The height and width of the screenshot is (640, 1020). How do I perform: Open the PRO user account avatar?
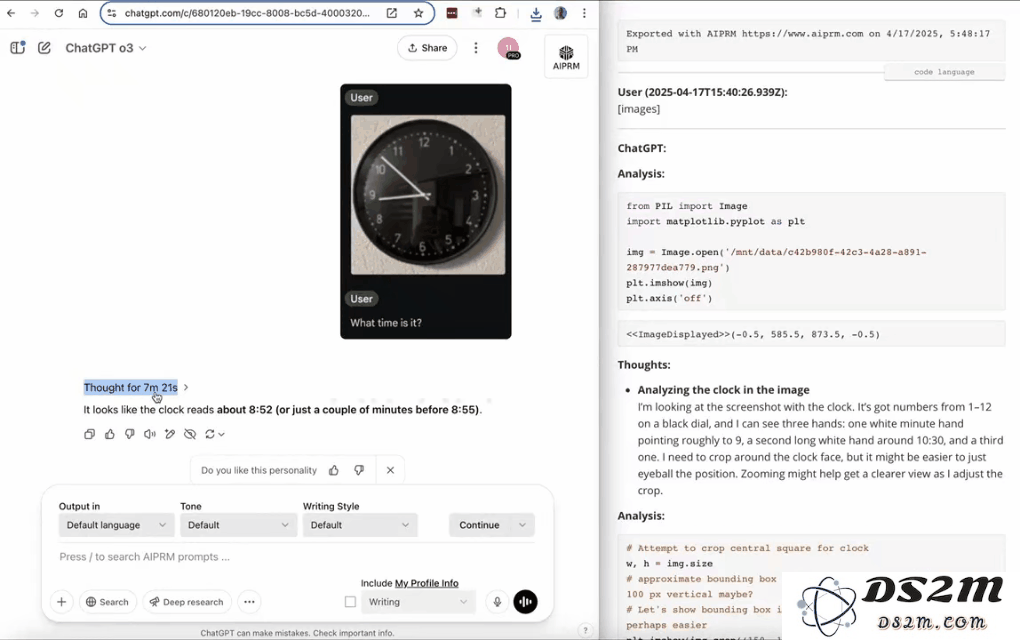(508, 48)
